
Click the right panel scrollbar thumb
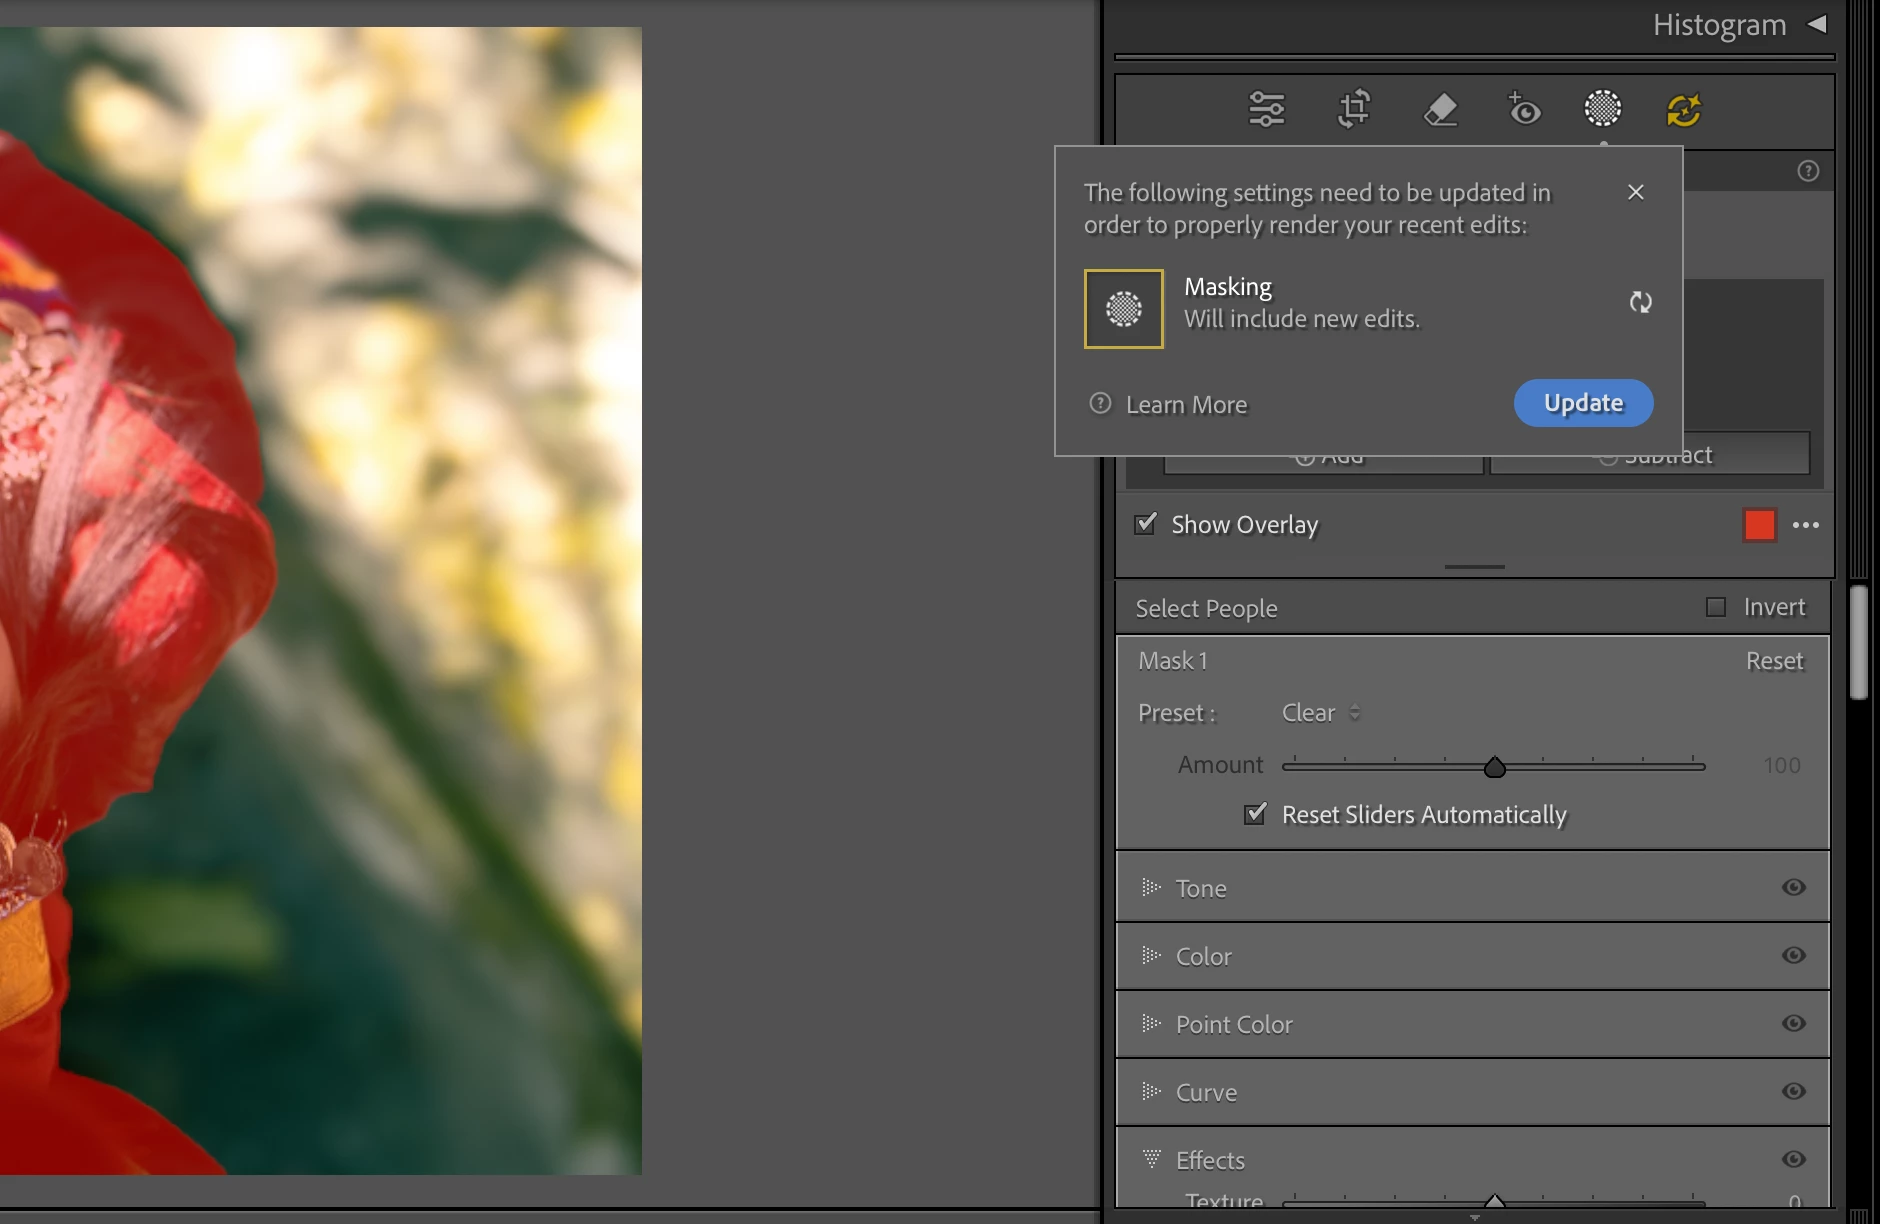pos(1859,642)
